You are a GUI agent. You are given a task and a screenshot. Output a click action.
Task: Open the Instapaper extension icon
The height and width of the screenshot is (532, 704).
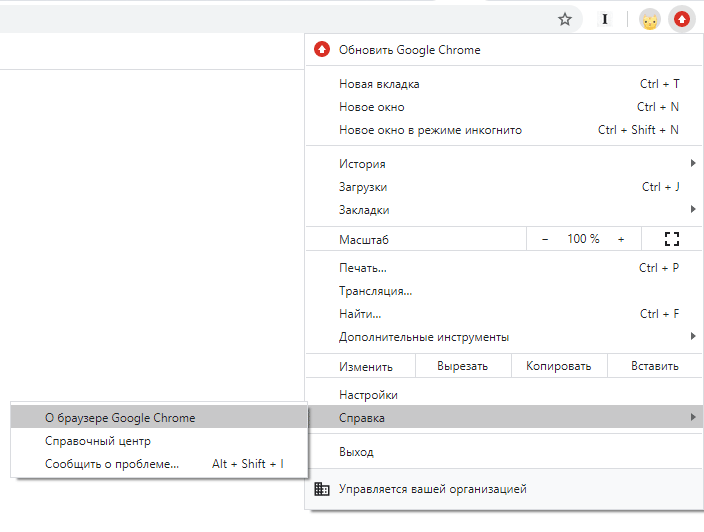(x=605, y=19)
